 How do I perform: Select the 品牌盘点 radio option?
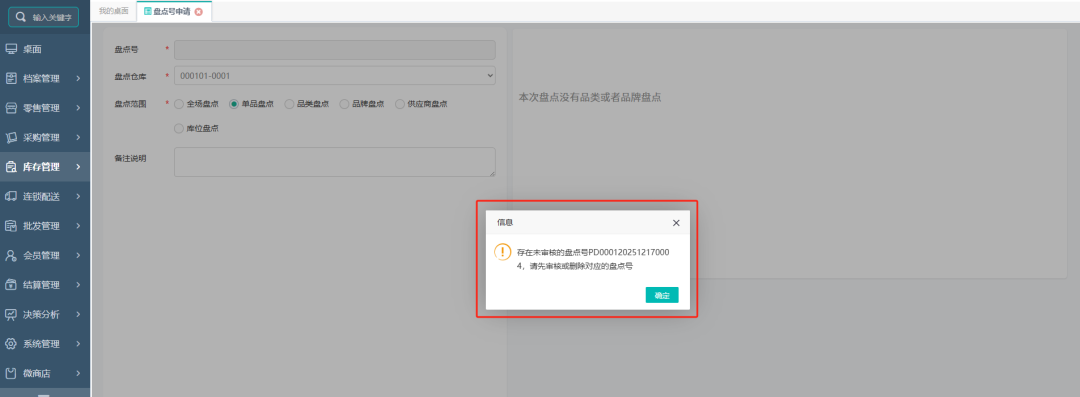tap(344, 104)
